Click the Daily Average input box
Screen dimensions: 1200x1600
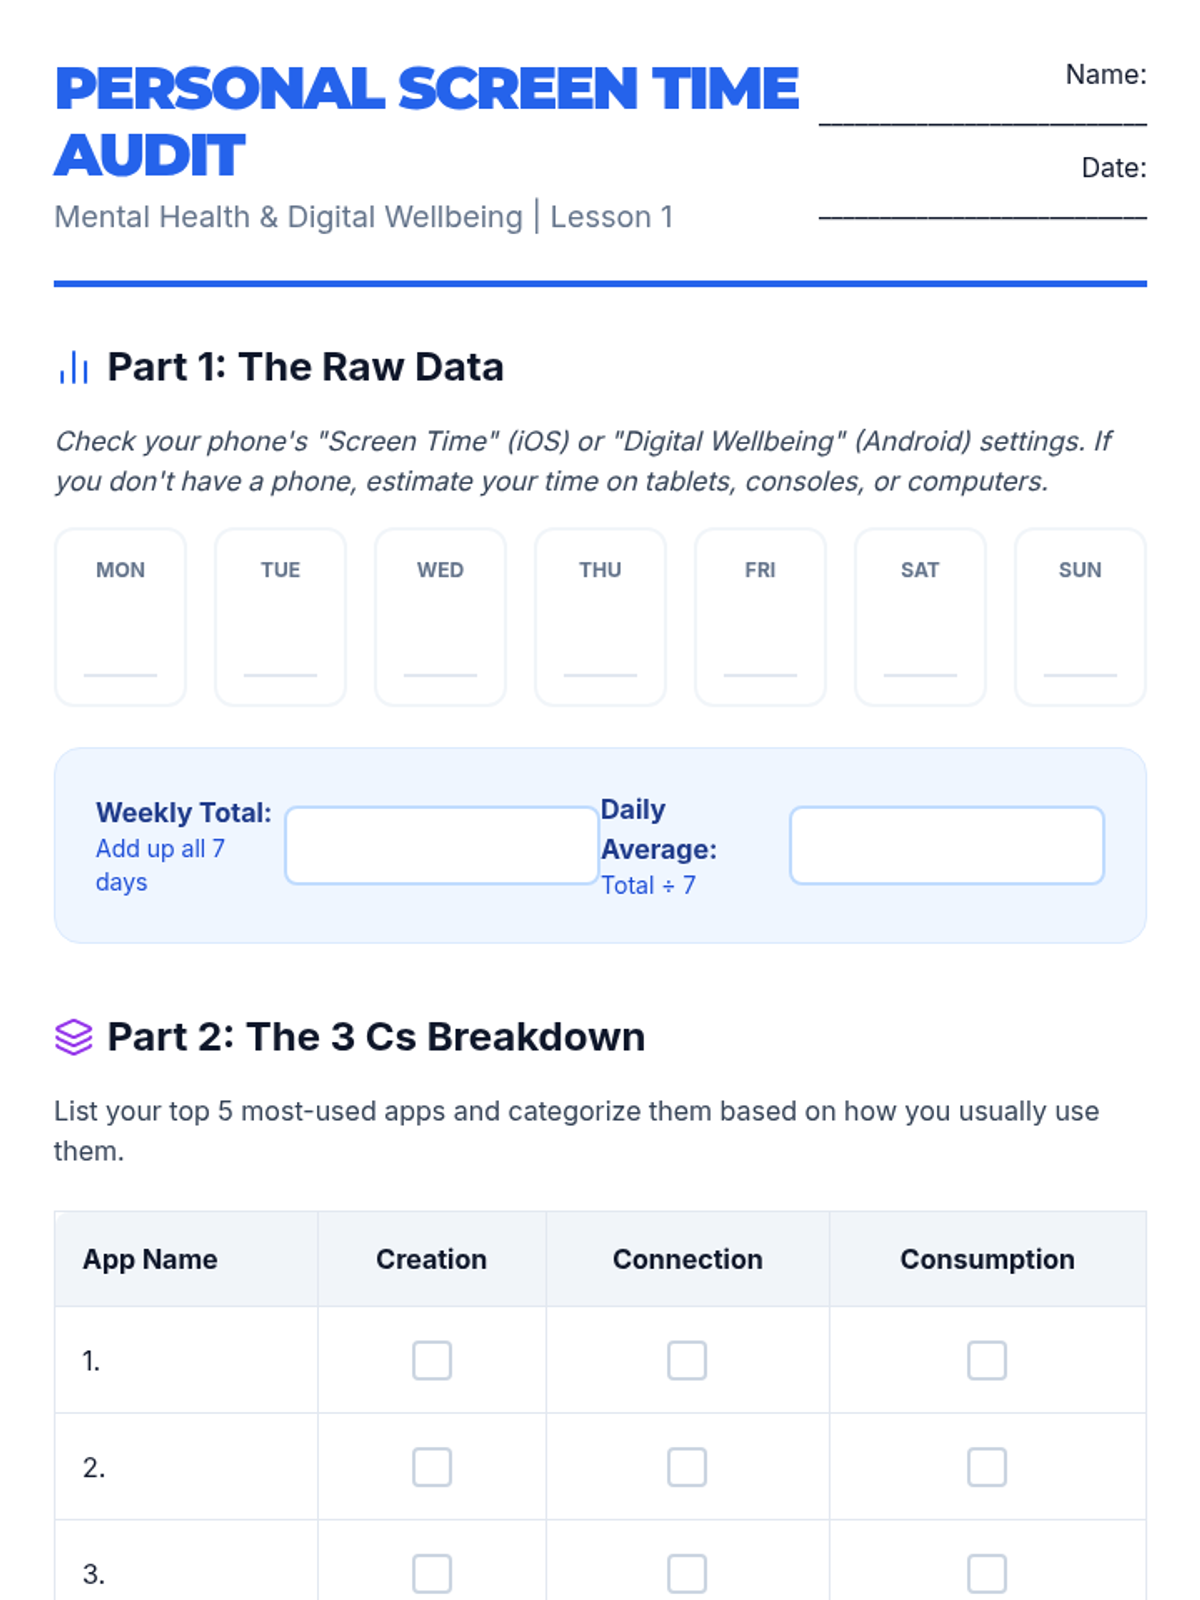pyautogui.click(x=946, y=846)
